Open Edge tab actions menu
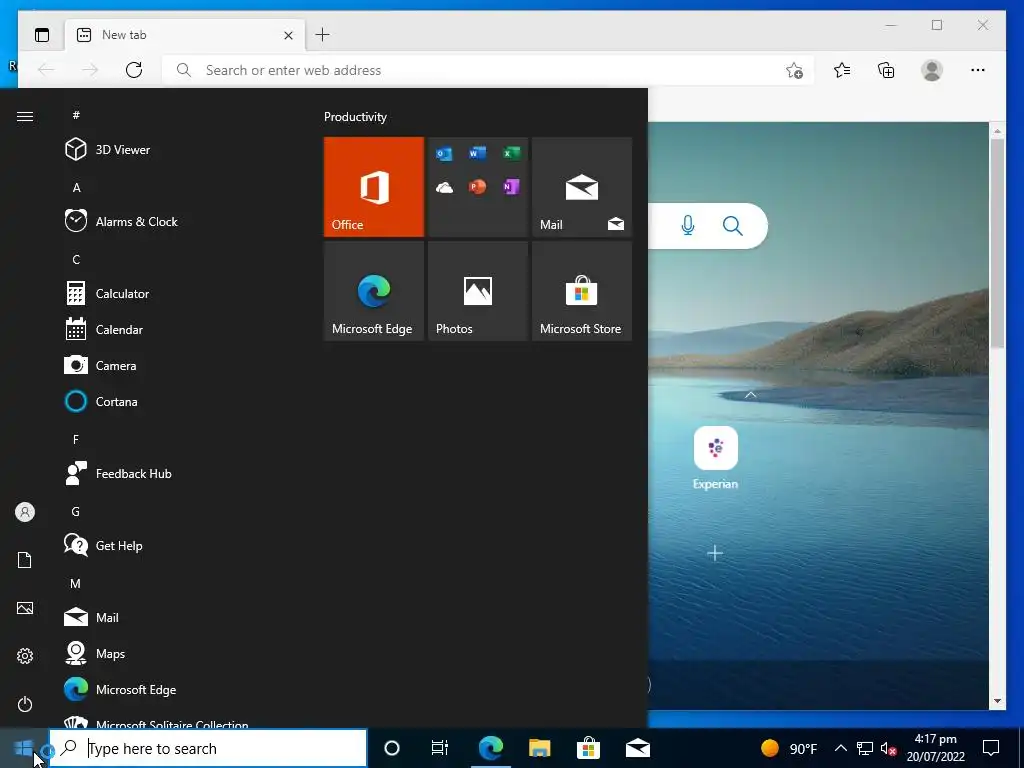1024x768 pixels. (42, 35)
